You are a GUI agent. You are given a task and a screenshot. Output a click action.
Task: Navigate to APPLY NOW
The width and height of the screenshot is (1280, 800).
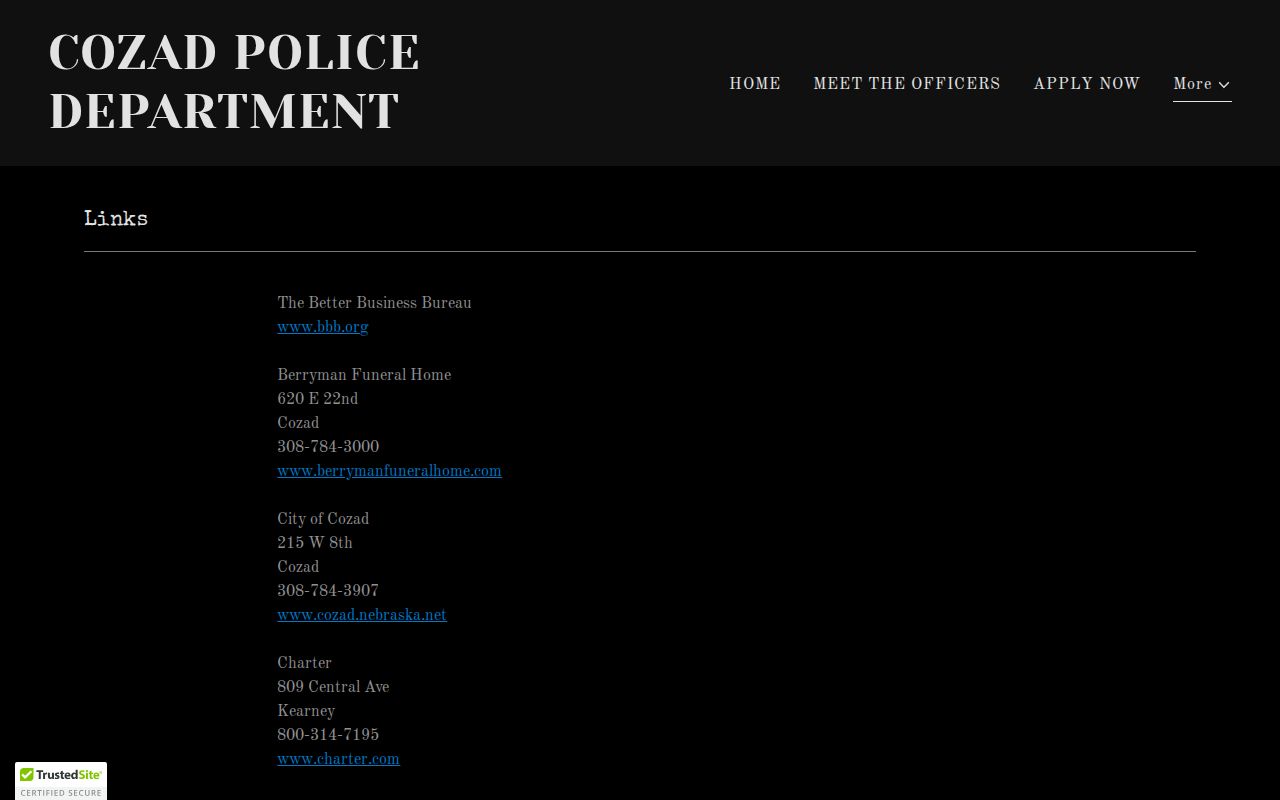1087,84
